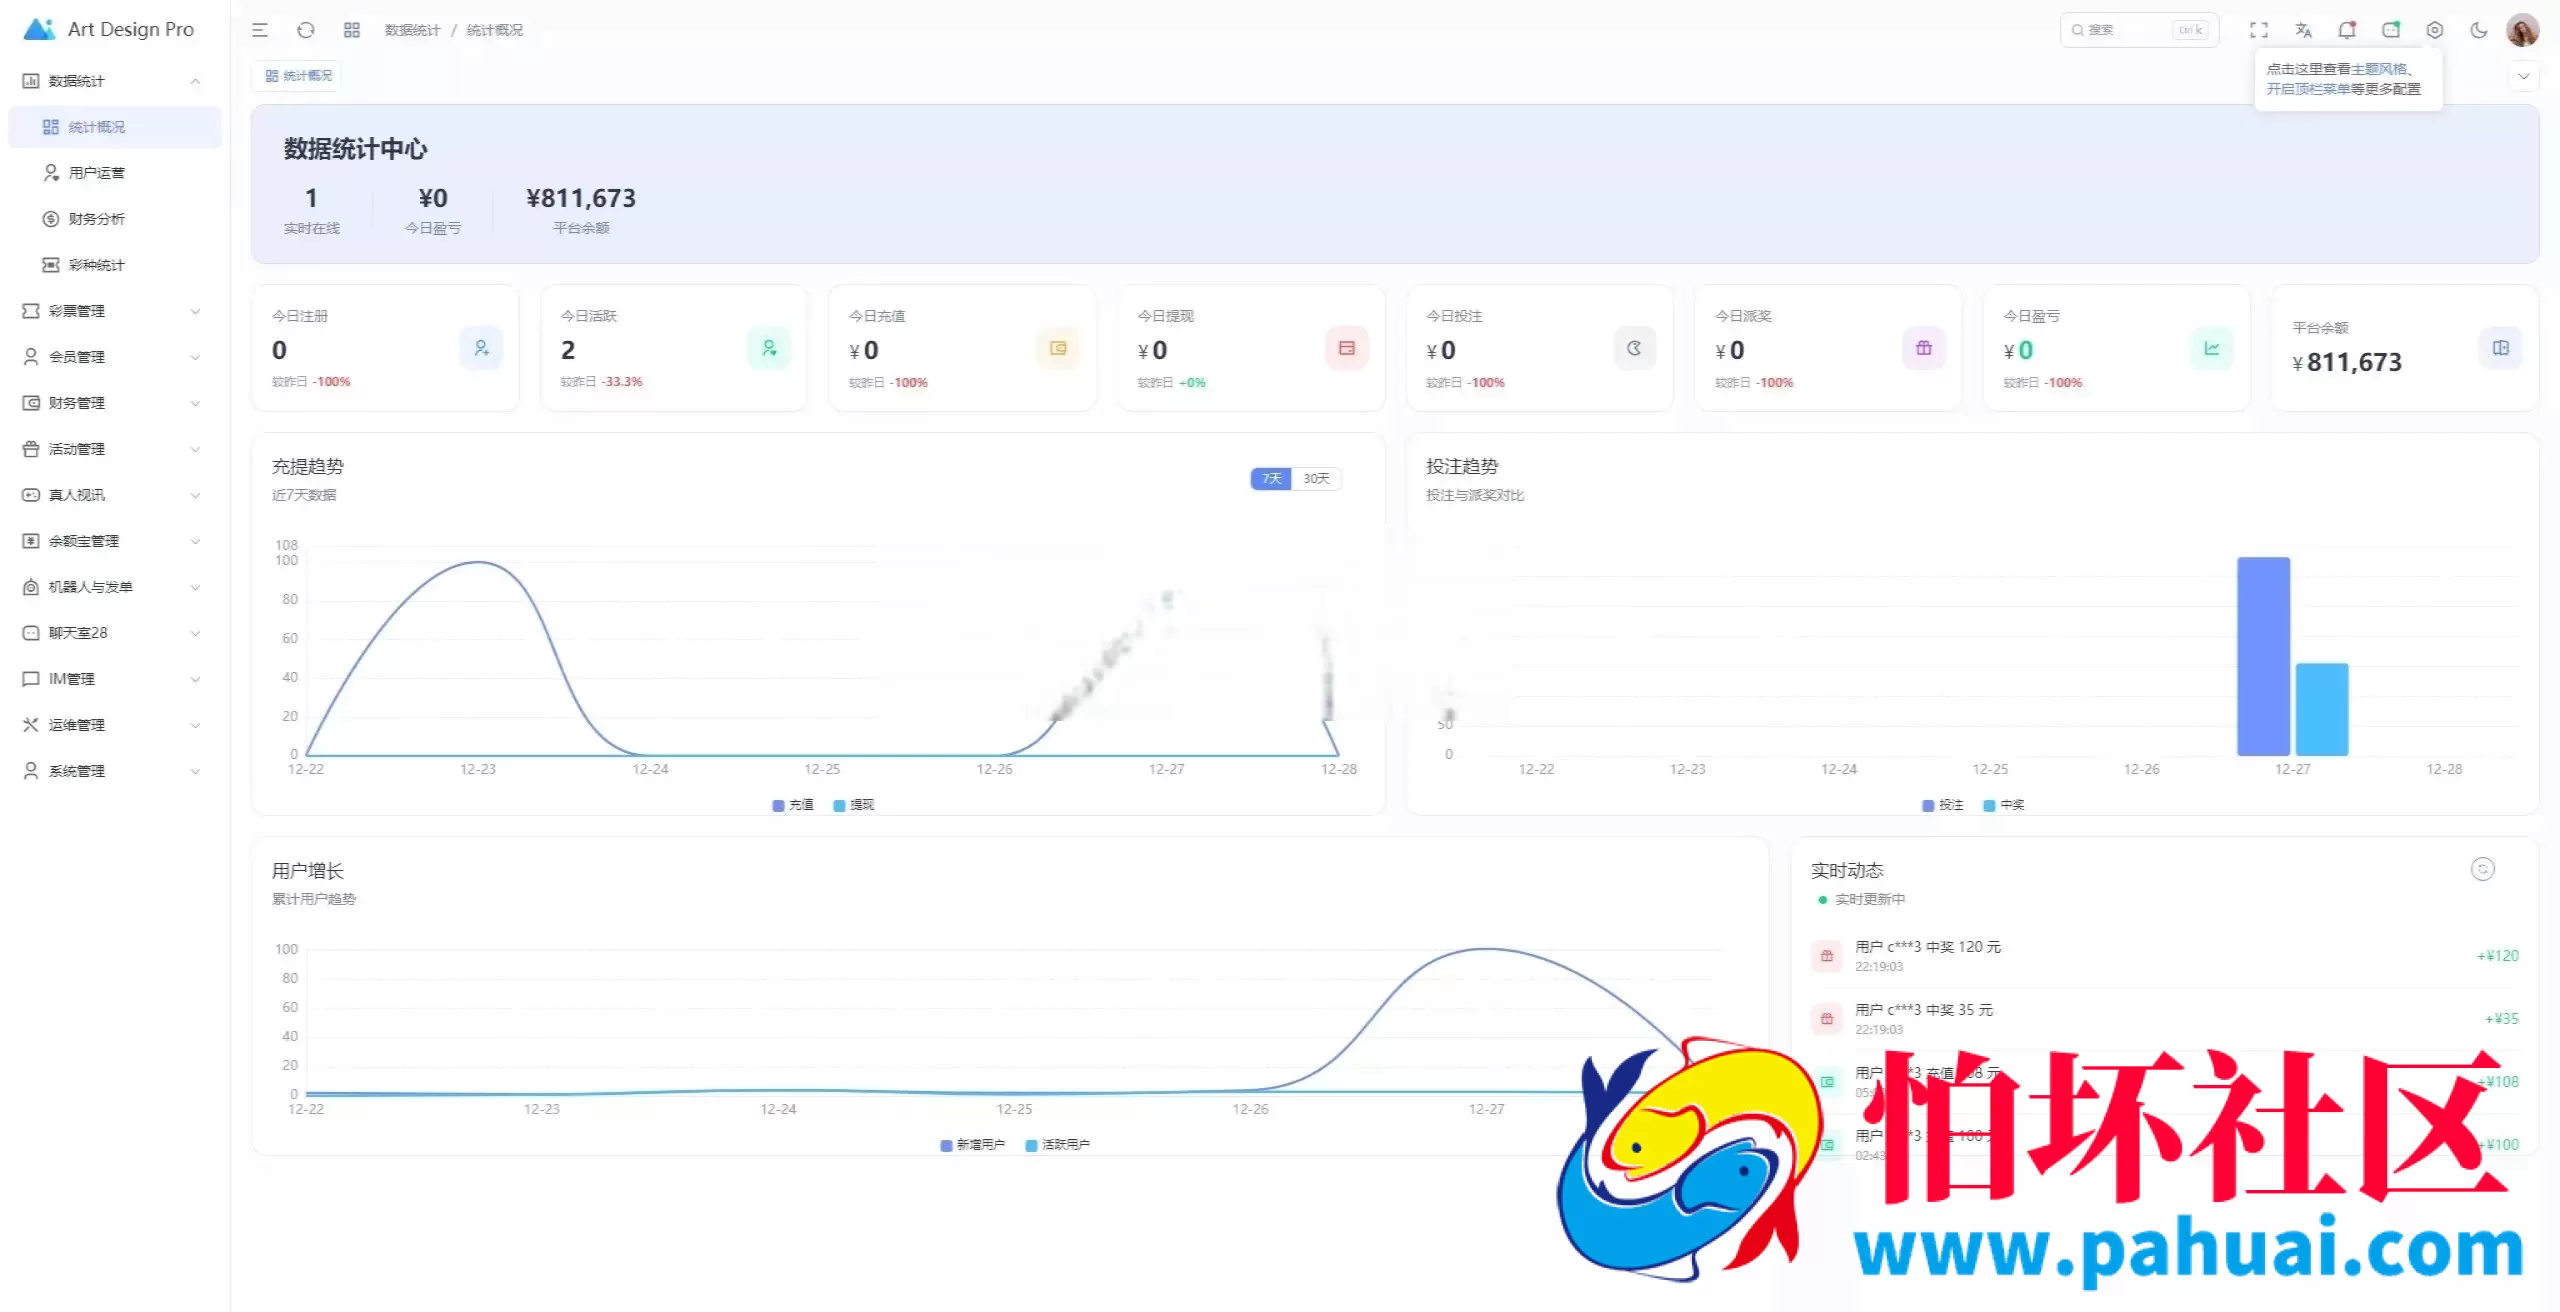
Task: Expand the 财务管理 sidebar menu
Action: [114, 403]
